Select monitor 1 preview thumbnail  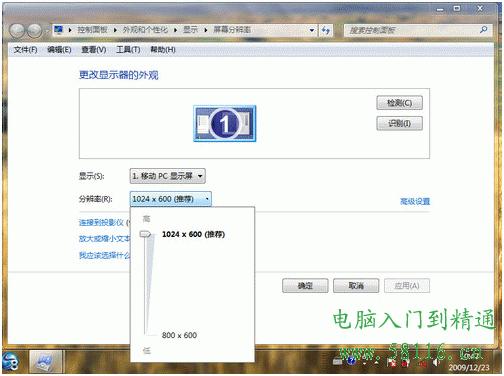225,124
